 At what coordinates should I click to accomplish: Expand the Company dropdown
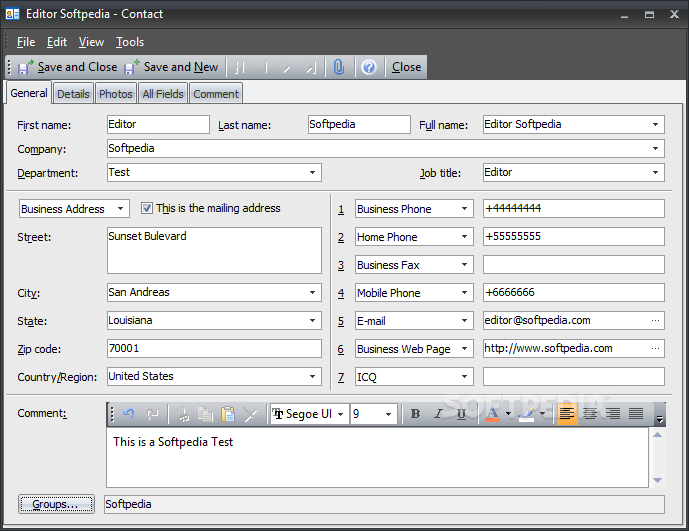click(x=655, y=149)
